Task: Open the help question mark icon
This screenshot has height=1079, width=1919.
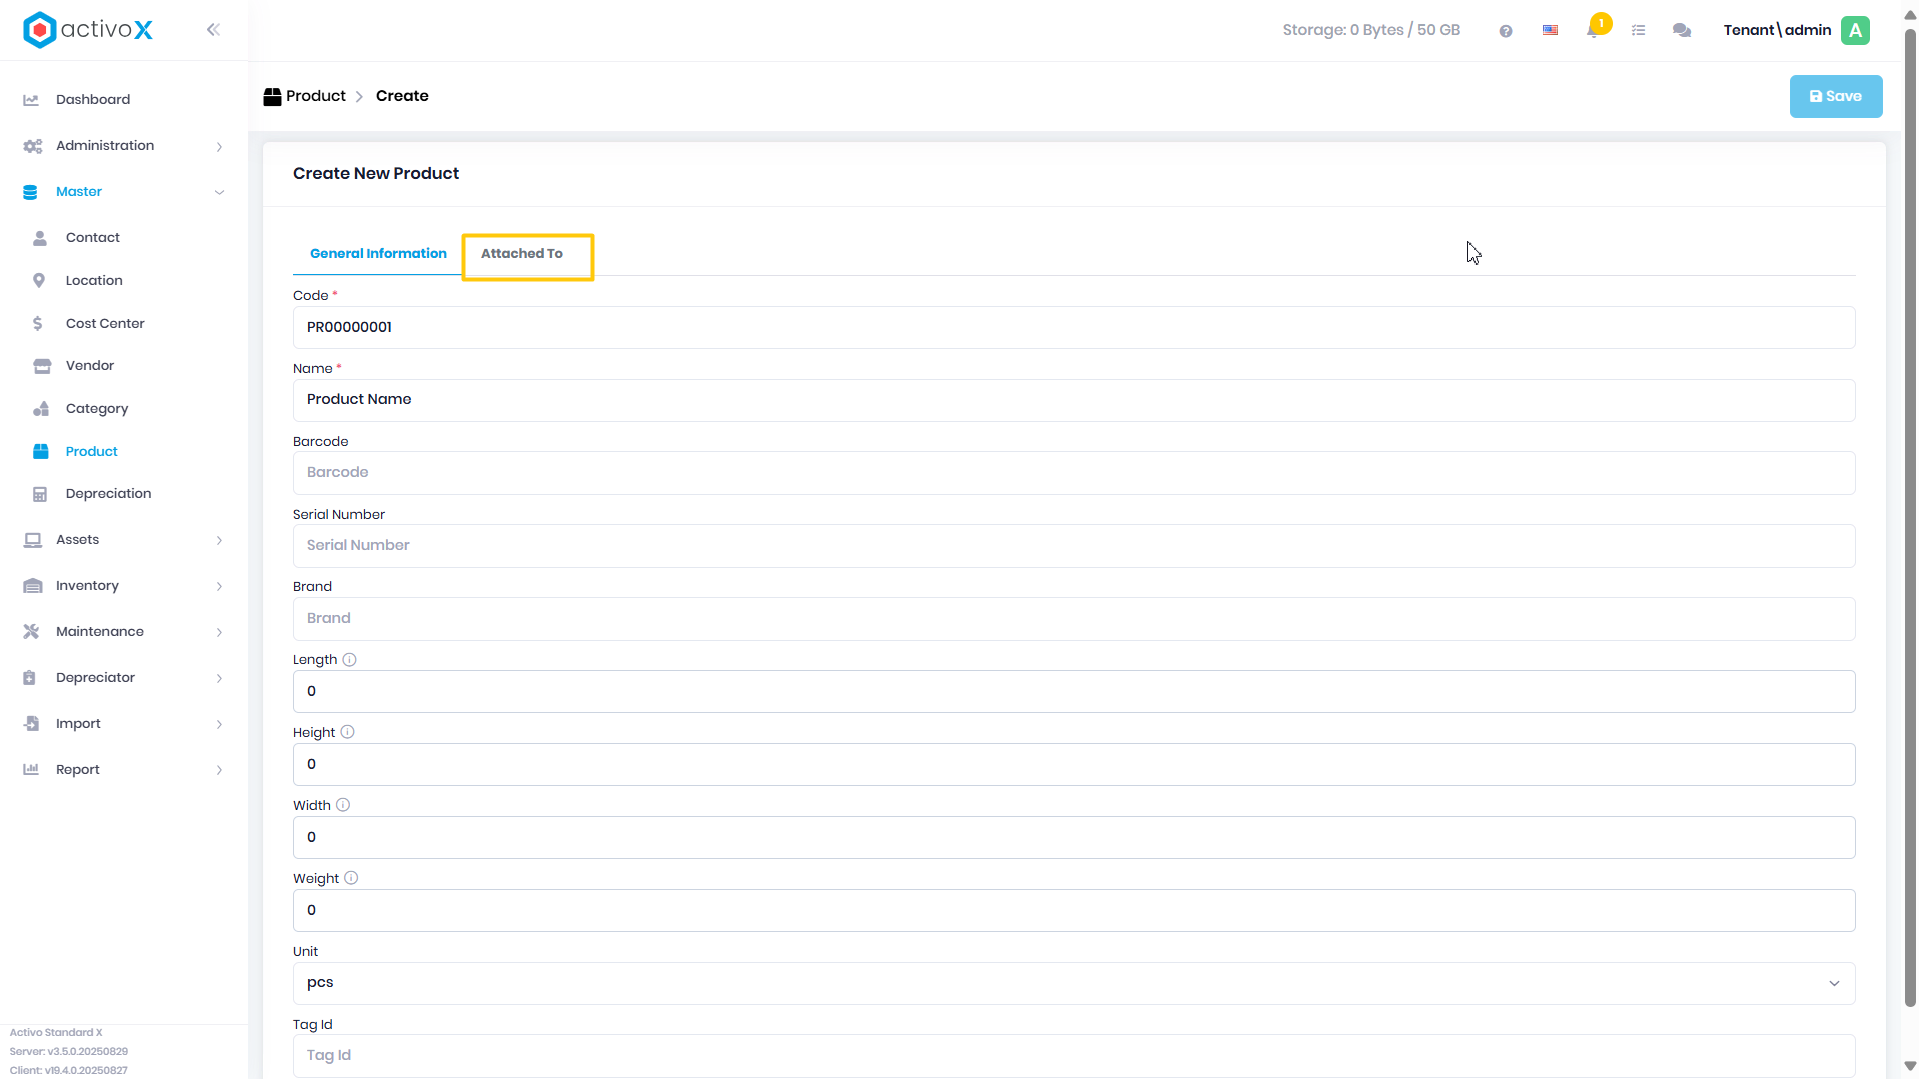Action: click(1505, 31)
